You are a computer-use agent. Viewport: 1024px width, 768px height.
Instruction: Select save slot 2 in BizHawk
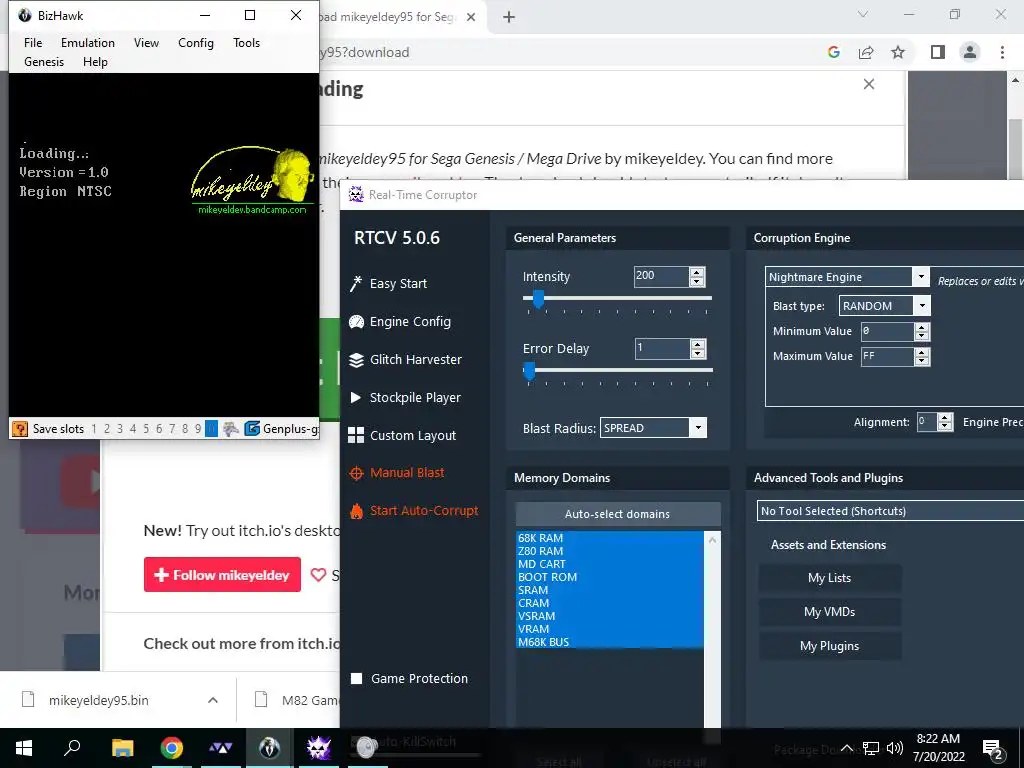pyautogui.click(x=107, y=428)
